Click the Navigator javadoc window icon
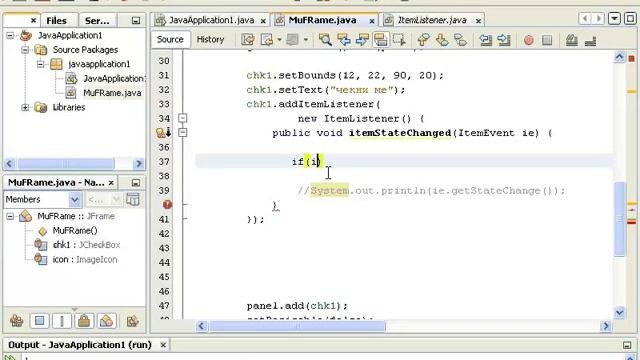This screenshot has height=360, width=640. [133, 200]
